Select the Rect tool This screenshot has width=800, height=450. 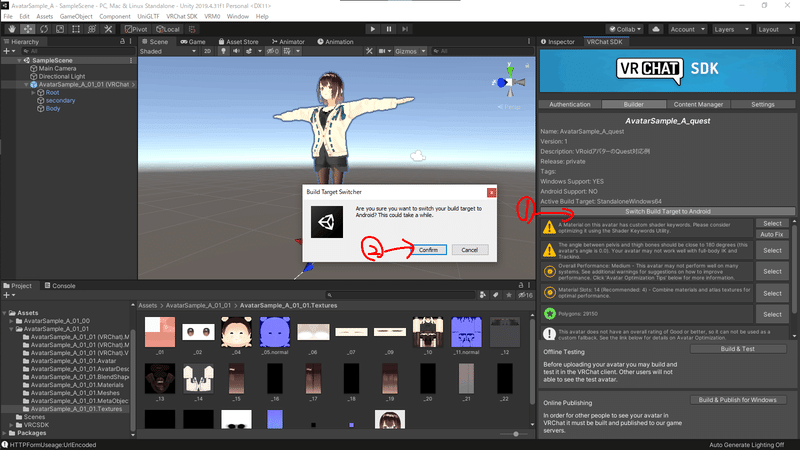(x=76, y=29)
